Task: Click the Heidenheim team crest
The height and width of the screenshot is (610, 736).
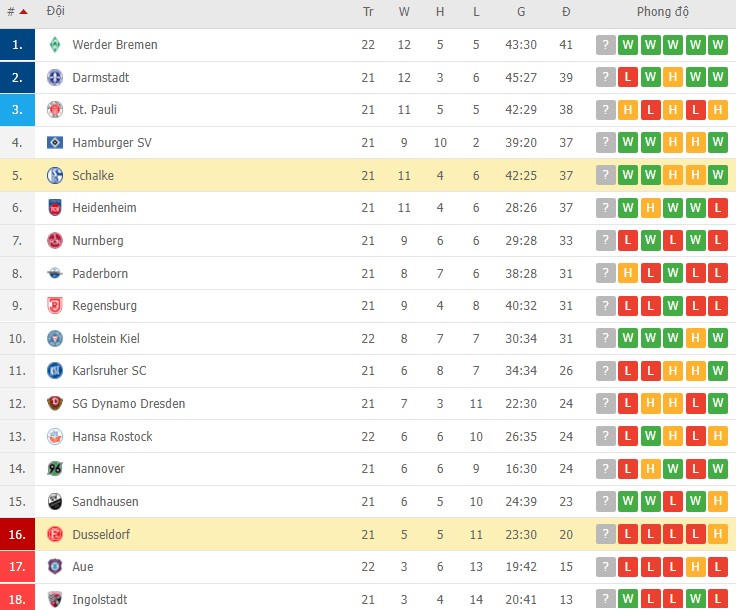Action: click(55, 208)
